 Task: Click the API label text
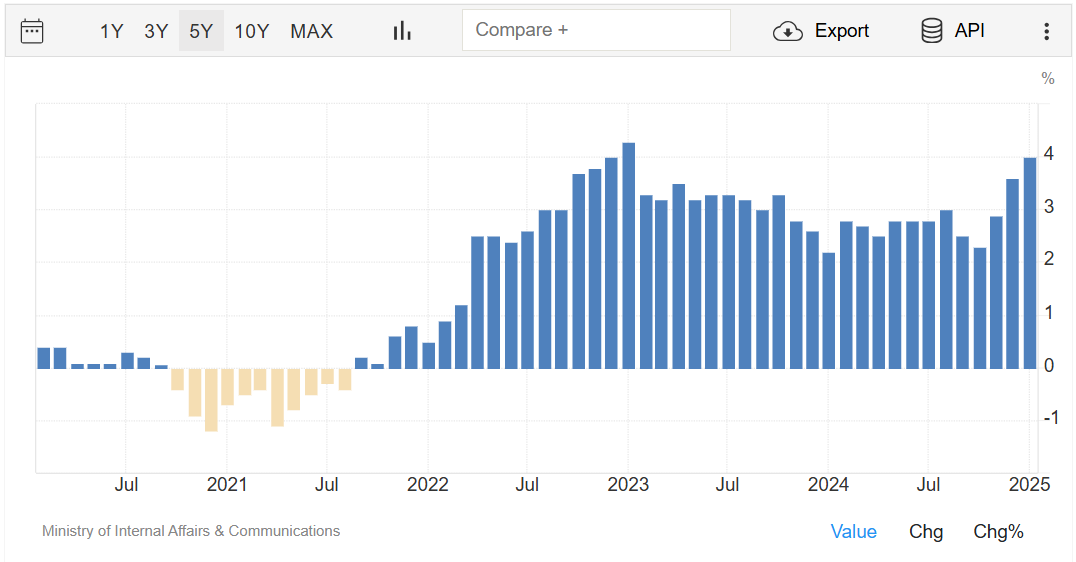click(970, 30)
